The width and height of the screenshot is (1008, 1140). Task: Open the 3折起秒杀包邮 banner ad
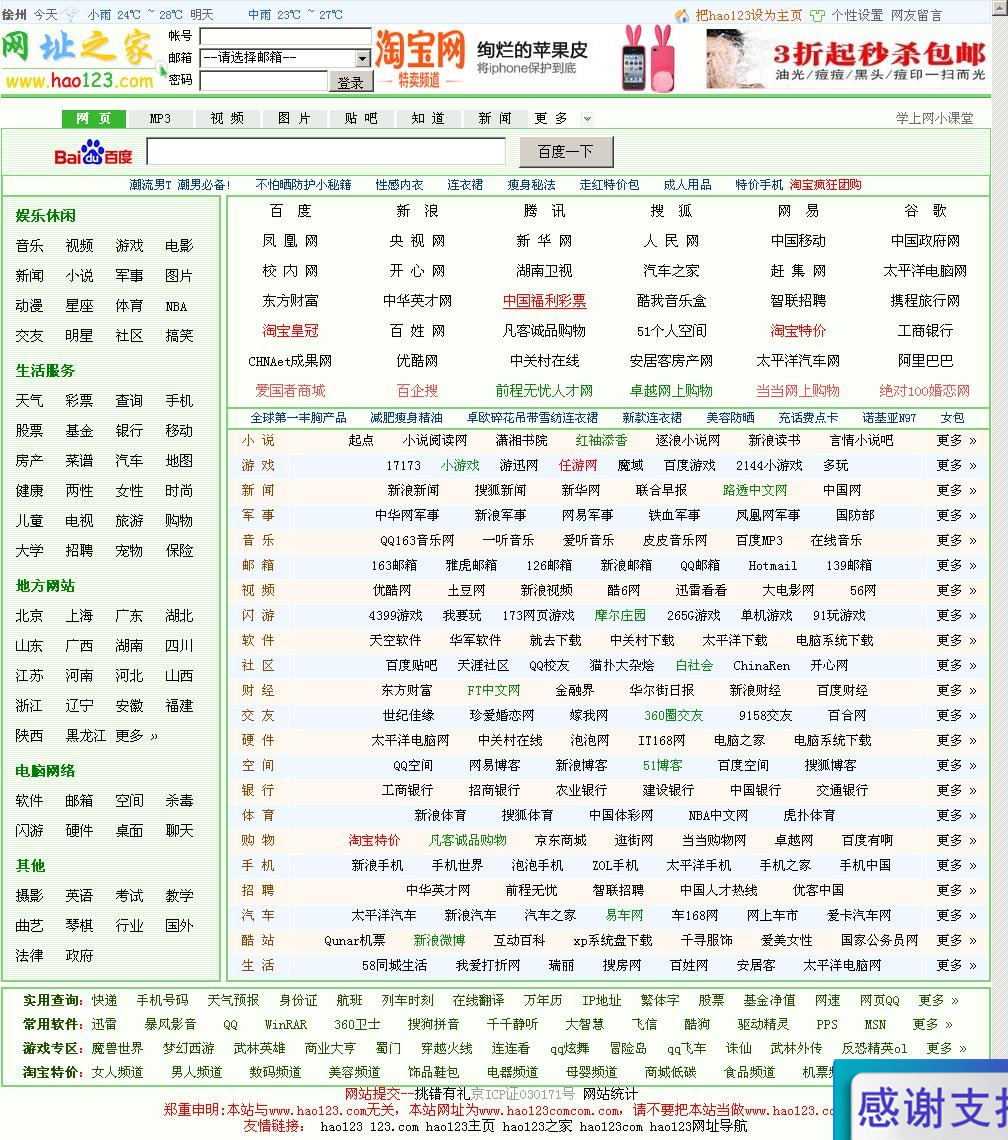tap(847, 60)
